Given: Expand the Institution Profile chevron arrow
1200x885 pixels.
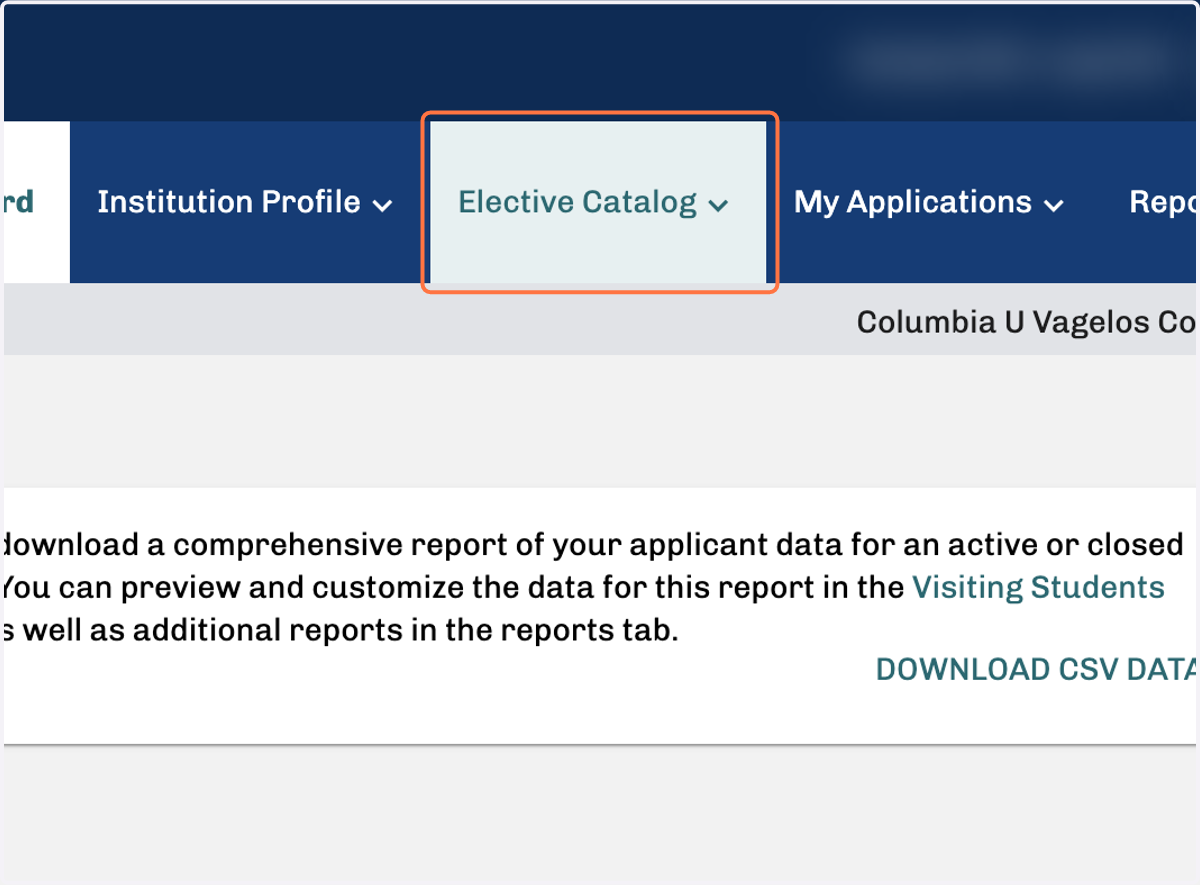Looking at the screenshot, I should (x=382, y=206).
